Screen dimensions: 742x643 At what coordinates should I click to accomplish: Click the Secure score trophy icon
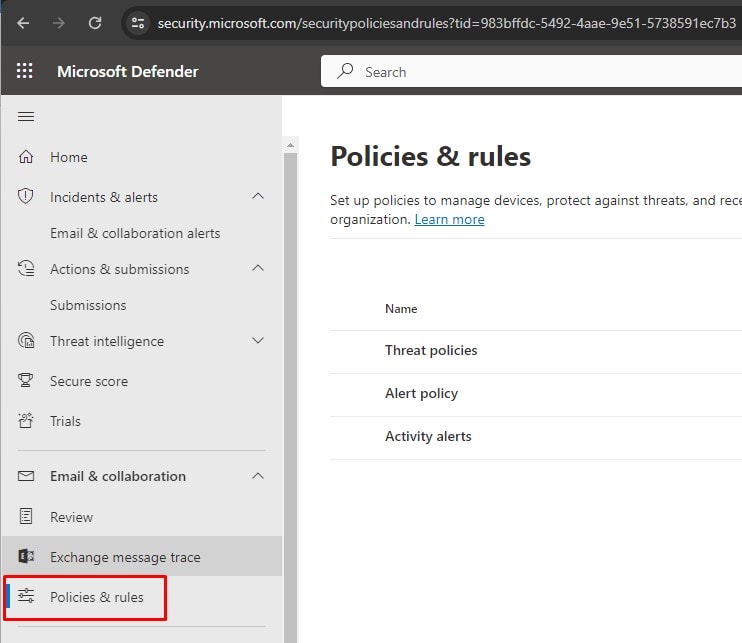pyautogui.click(x=26, y=380)
